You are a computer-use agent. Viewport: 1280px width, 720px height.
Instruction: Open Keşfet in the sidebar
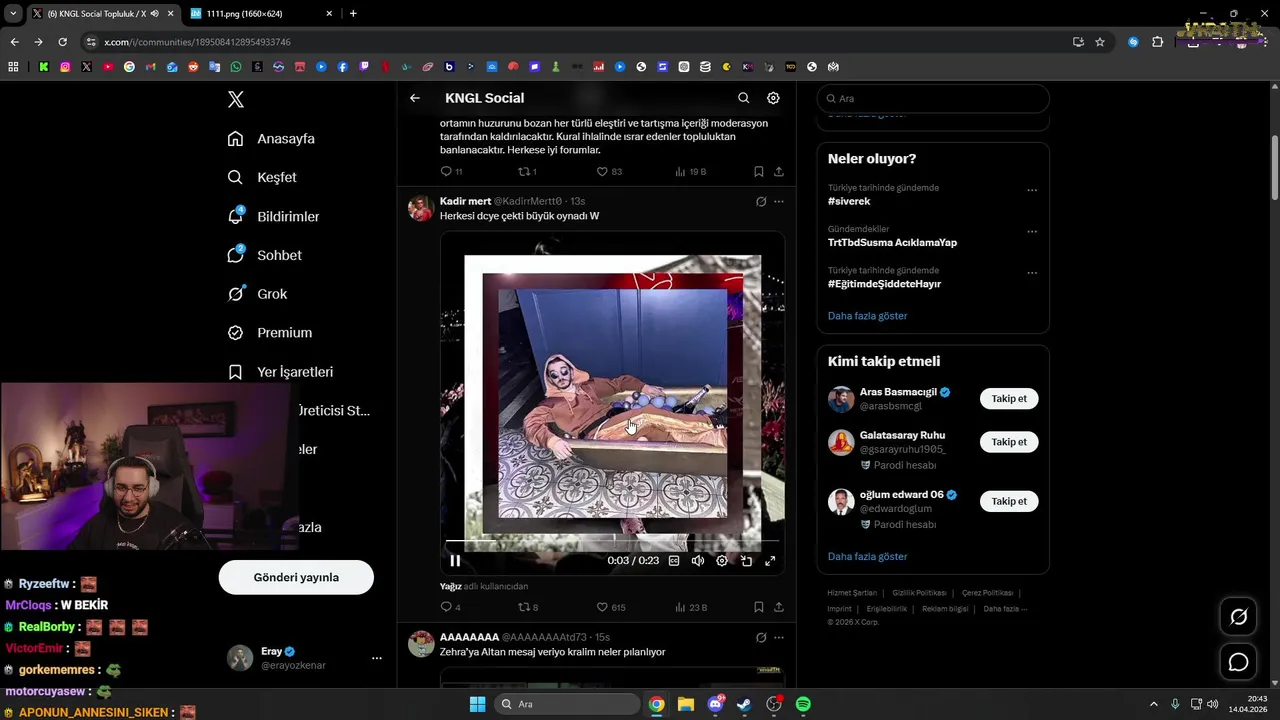tap(262, 177)
